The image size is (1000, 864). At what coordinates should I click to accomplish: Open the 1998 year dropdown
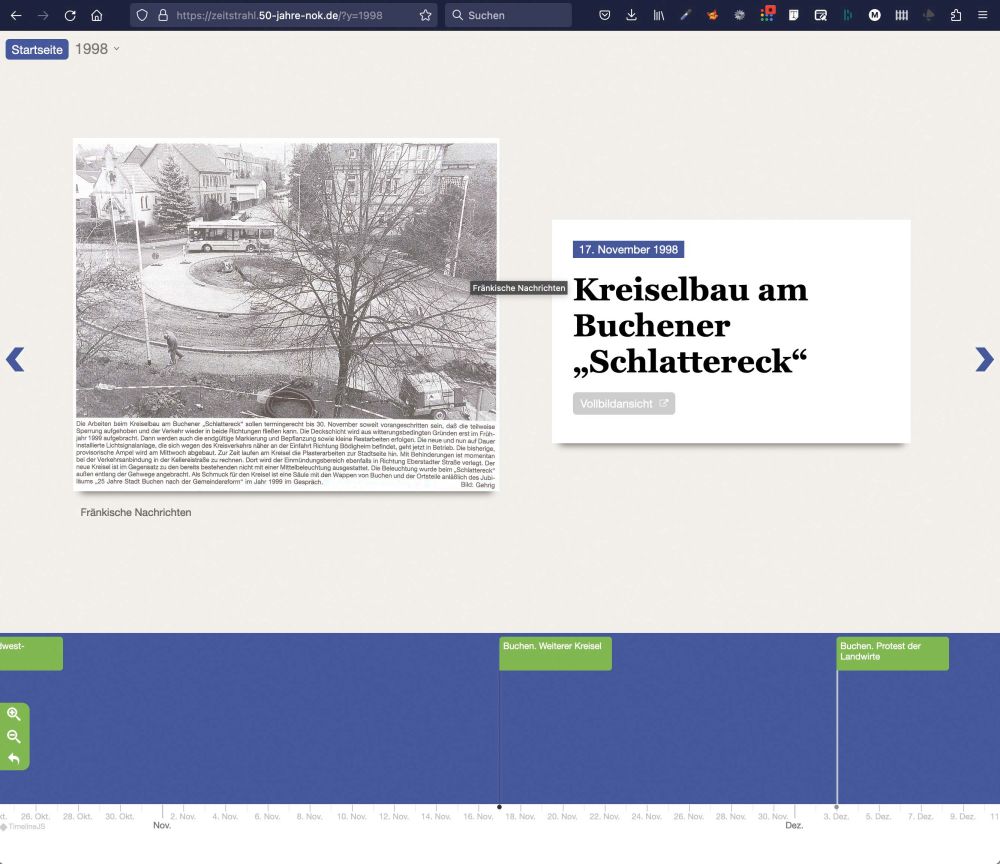(97, 48)
